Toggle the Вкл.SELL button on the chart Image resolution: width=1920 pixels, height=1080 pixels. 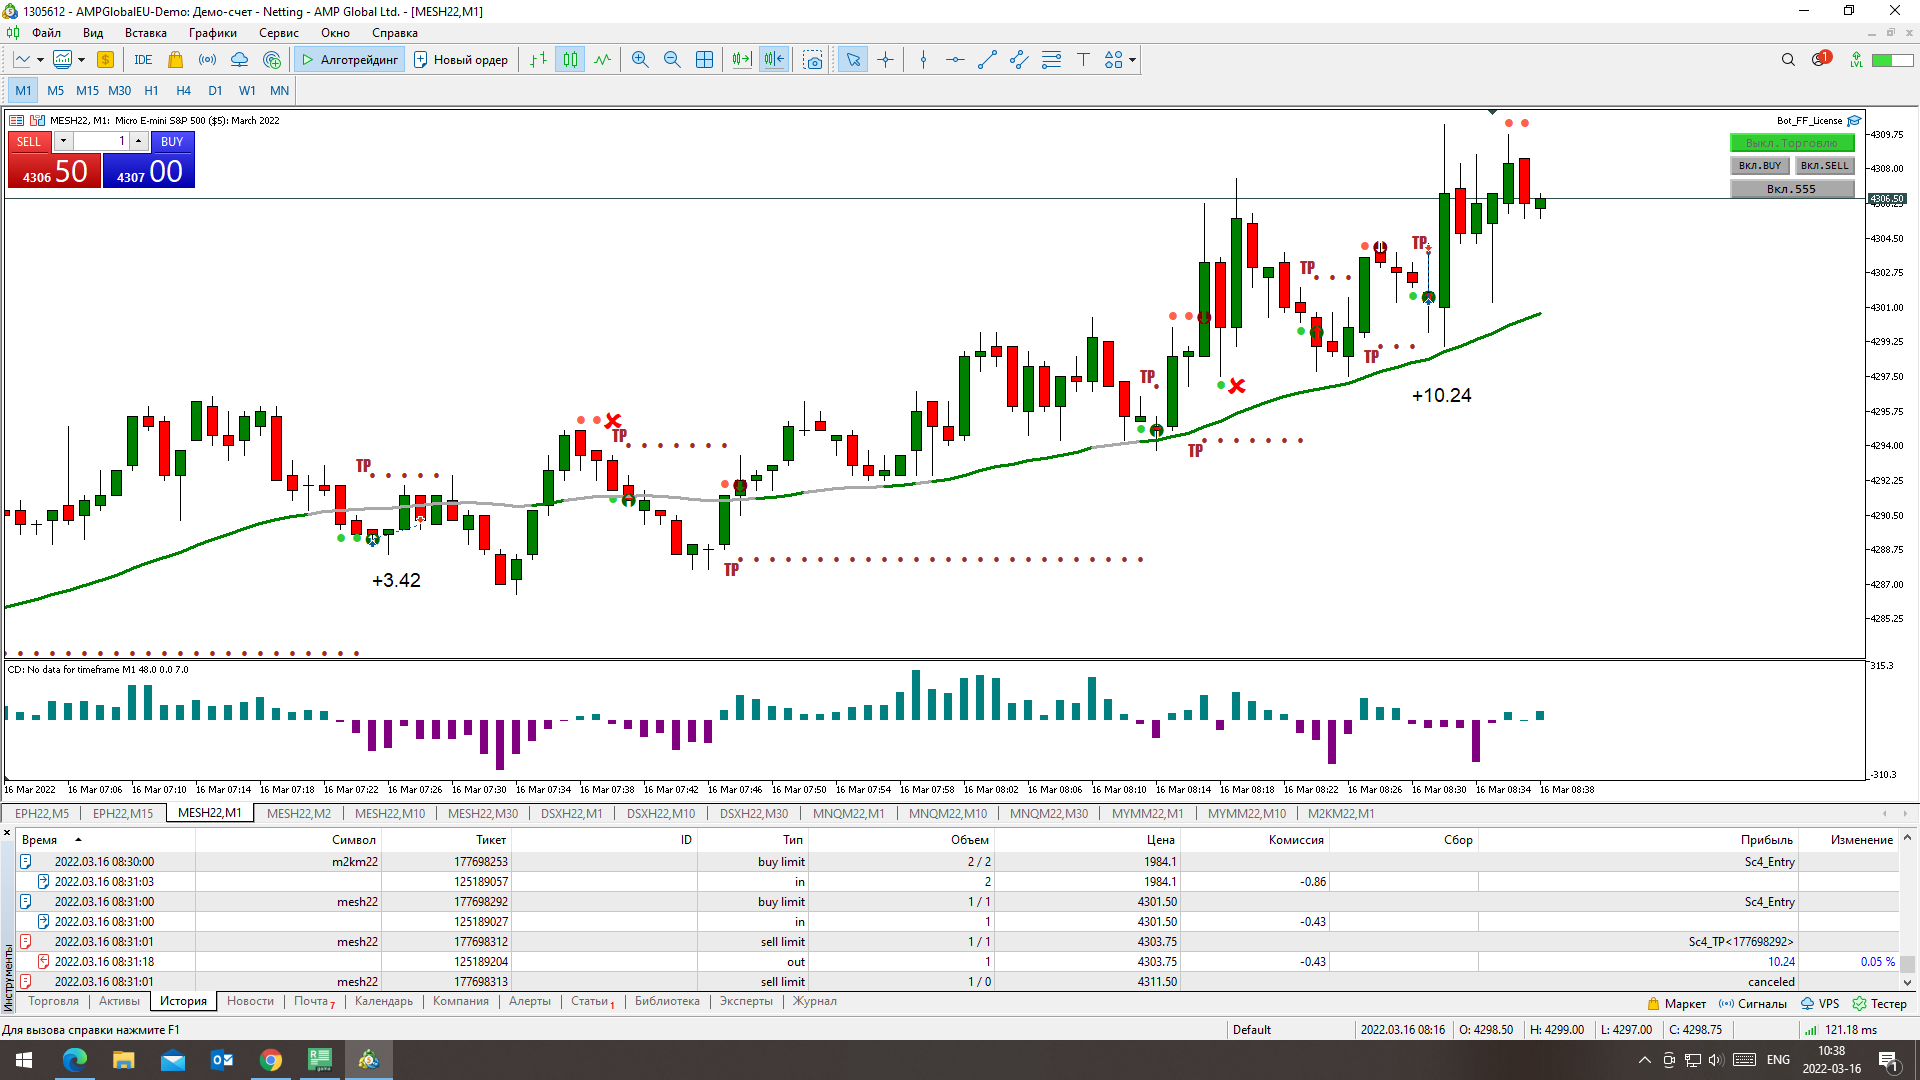[x=1824, y=166]
